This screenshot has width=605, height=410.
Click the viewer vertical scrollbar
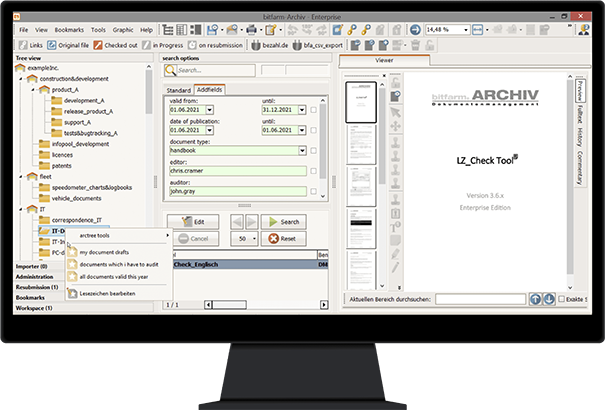(570, 177)
